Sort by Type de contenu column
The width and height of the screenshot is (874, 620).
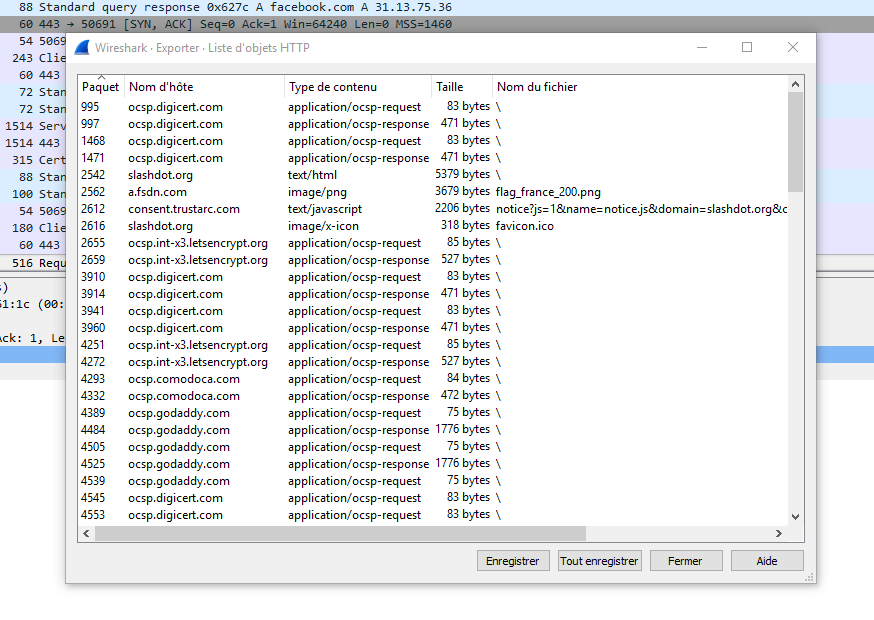tap(357, 87)
